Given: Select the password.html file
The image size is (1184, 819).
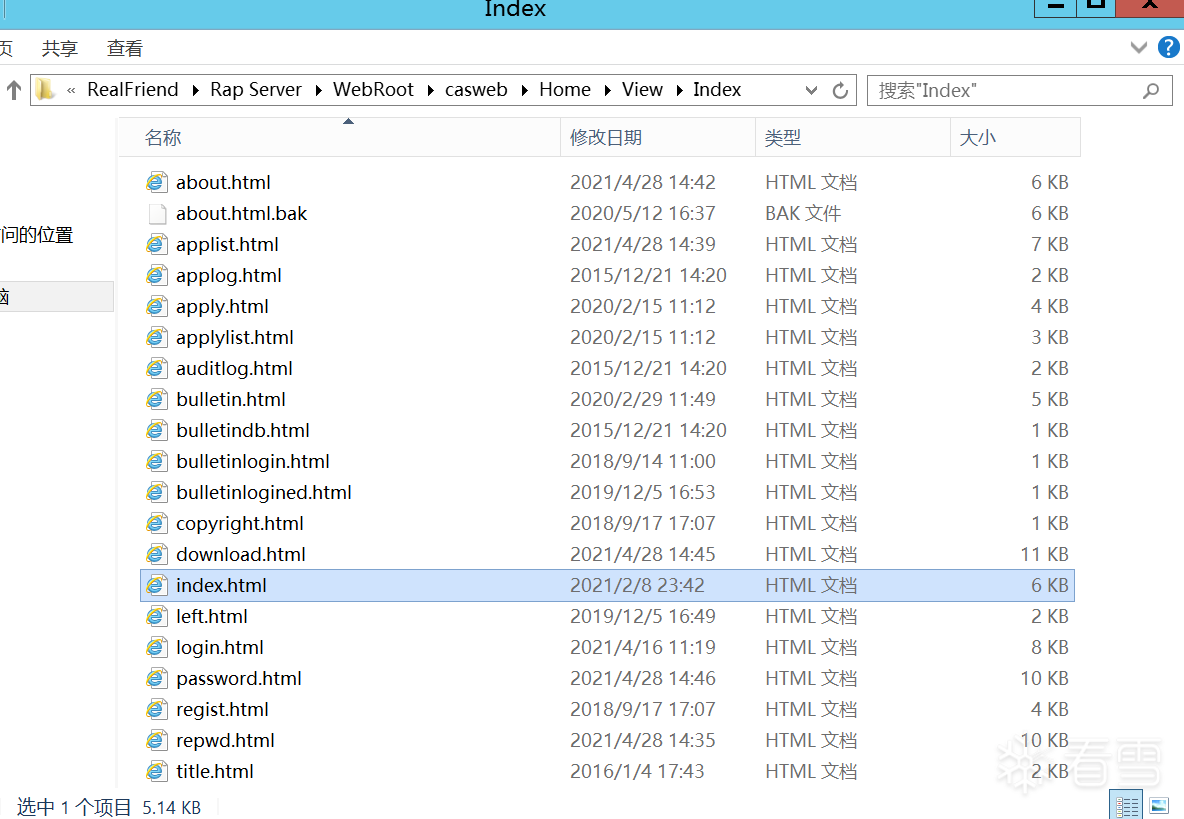Looking at the screenshot, I should [239, 678].
